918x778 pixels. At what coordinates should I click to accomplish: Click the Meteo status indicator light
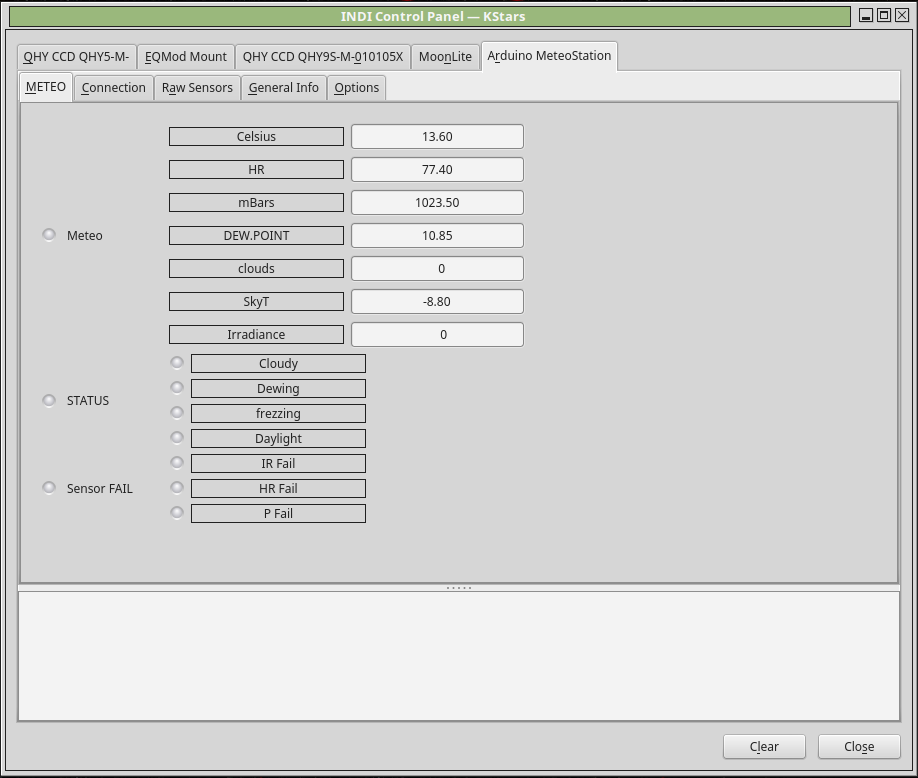tap(49, 235)
